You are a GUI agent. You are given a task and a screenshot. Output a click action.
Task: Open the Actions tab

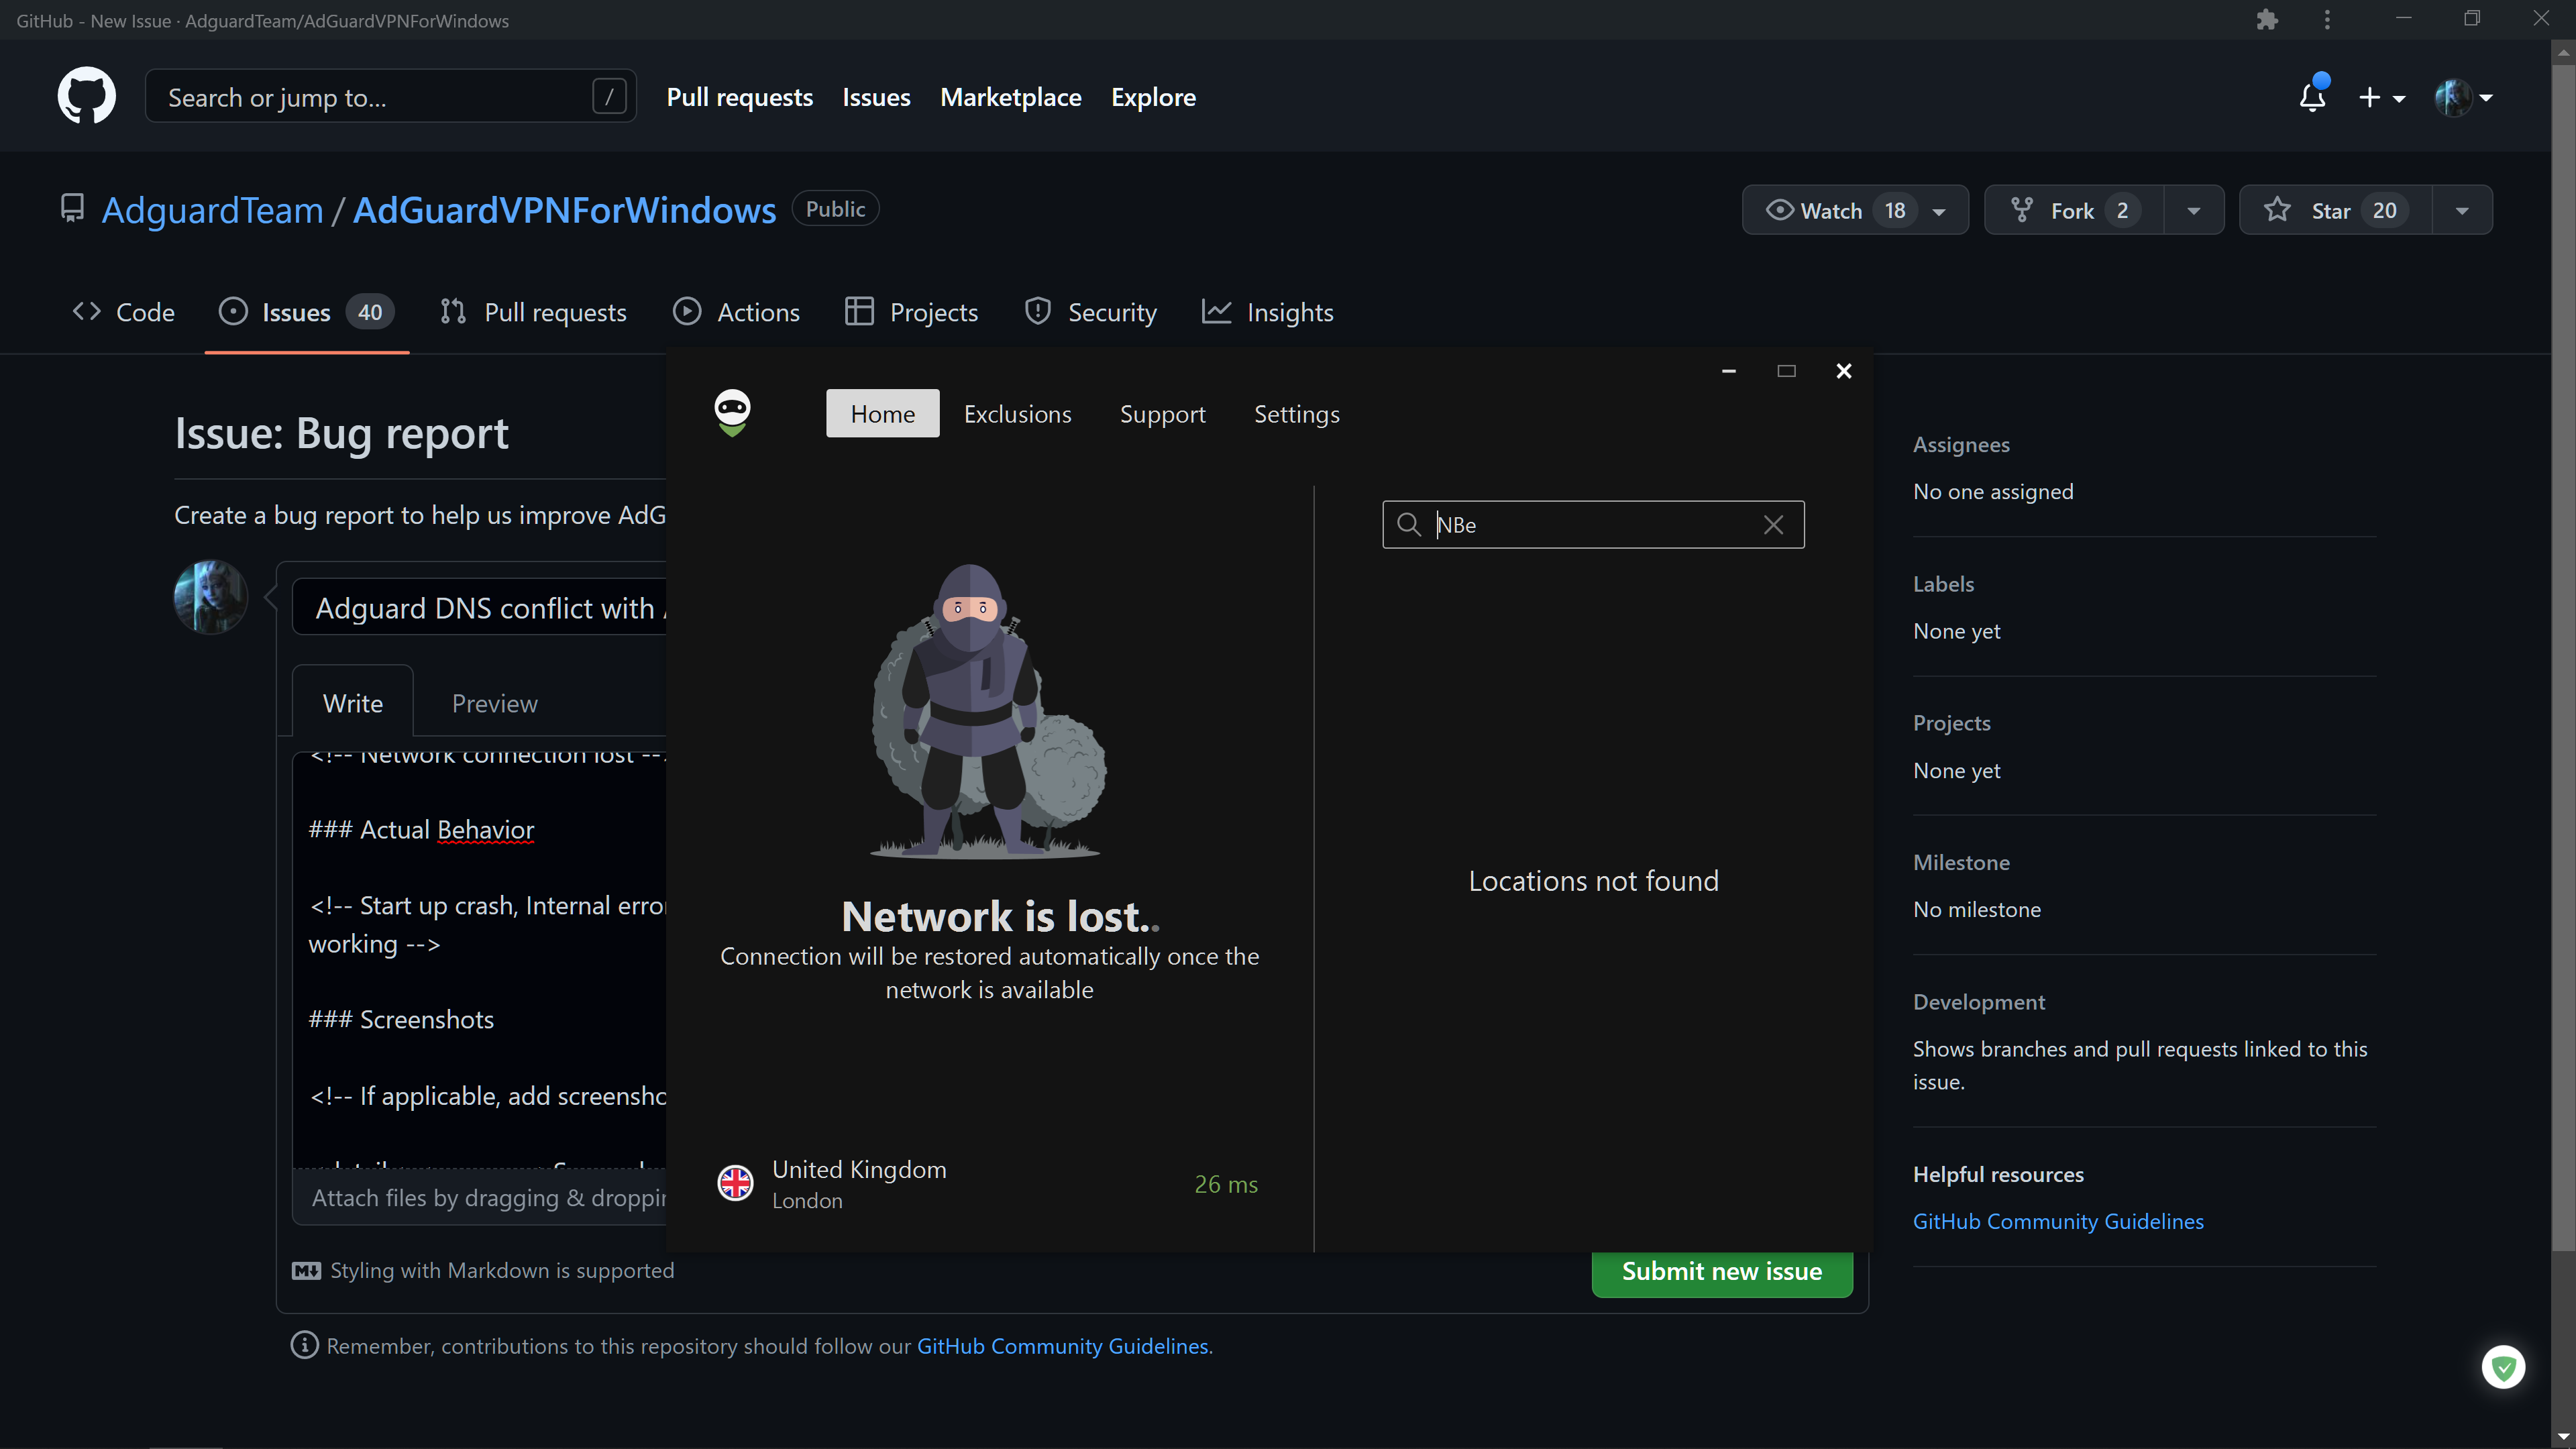737,312
